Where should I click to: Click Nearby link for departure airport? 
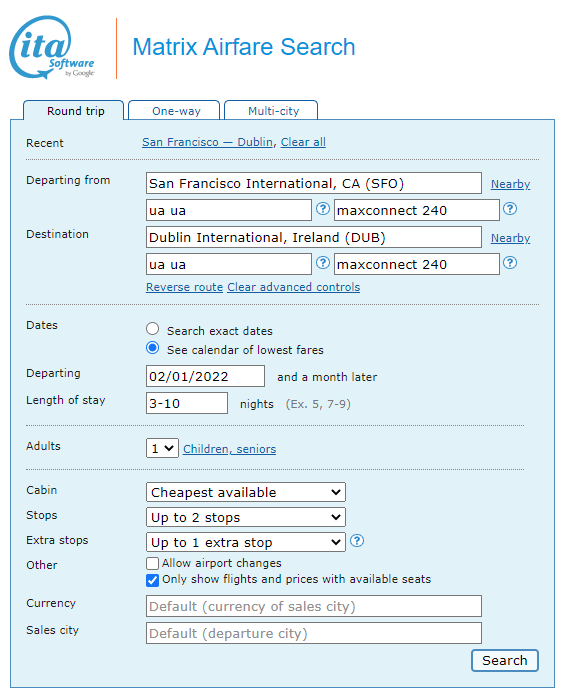(x=511, y=184)
